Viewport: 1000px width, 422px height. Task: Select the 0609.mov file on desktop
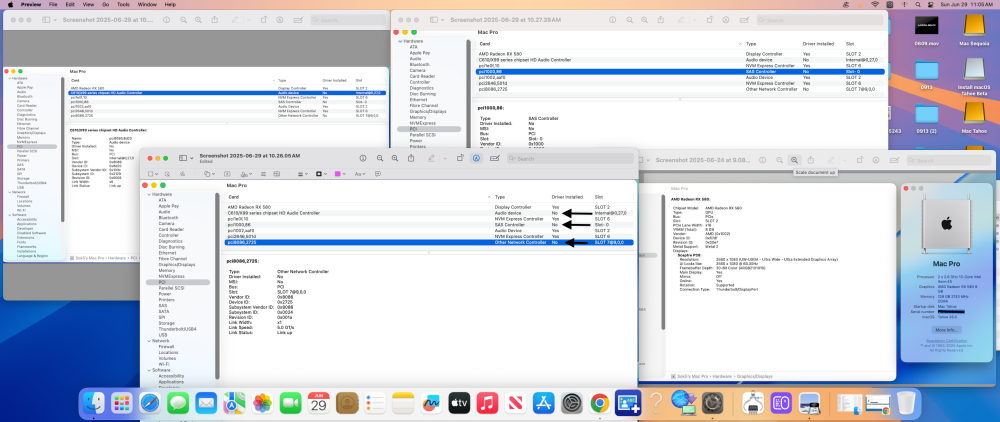pyautogui.click(x=926, y=30)
